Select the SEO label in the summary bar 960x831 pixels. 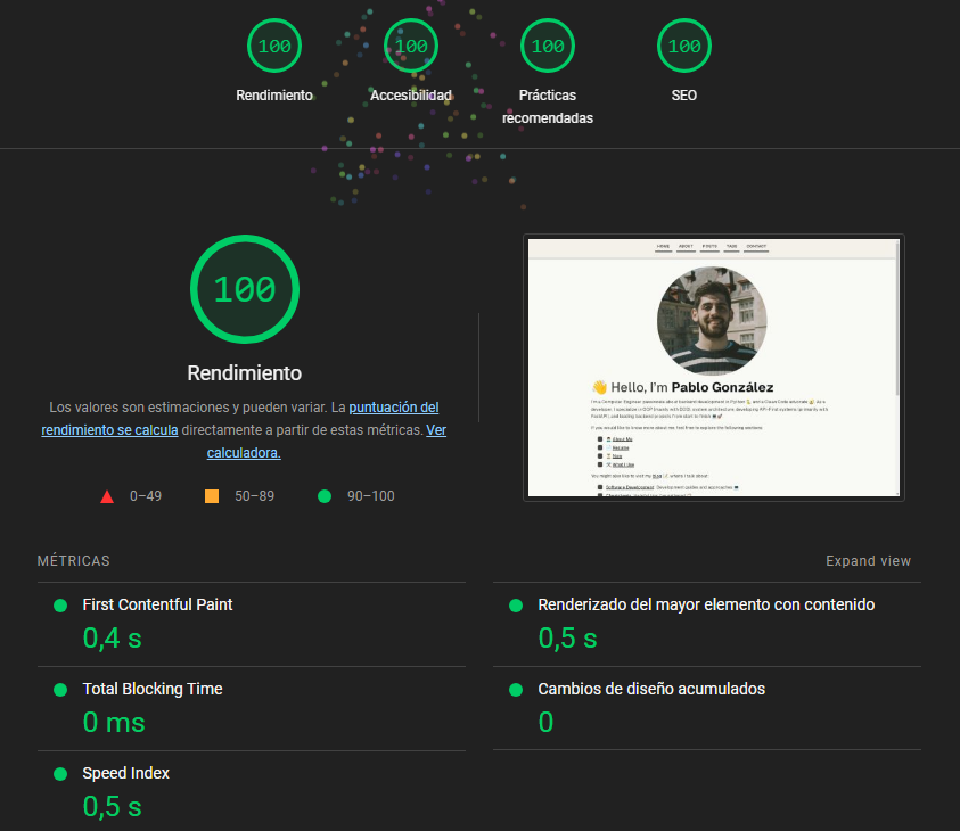[x=684, y=95]
